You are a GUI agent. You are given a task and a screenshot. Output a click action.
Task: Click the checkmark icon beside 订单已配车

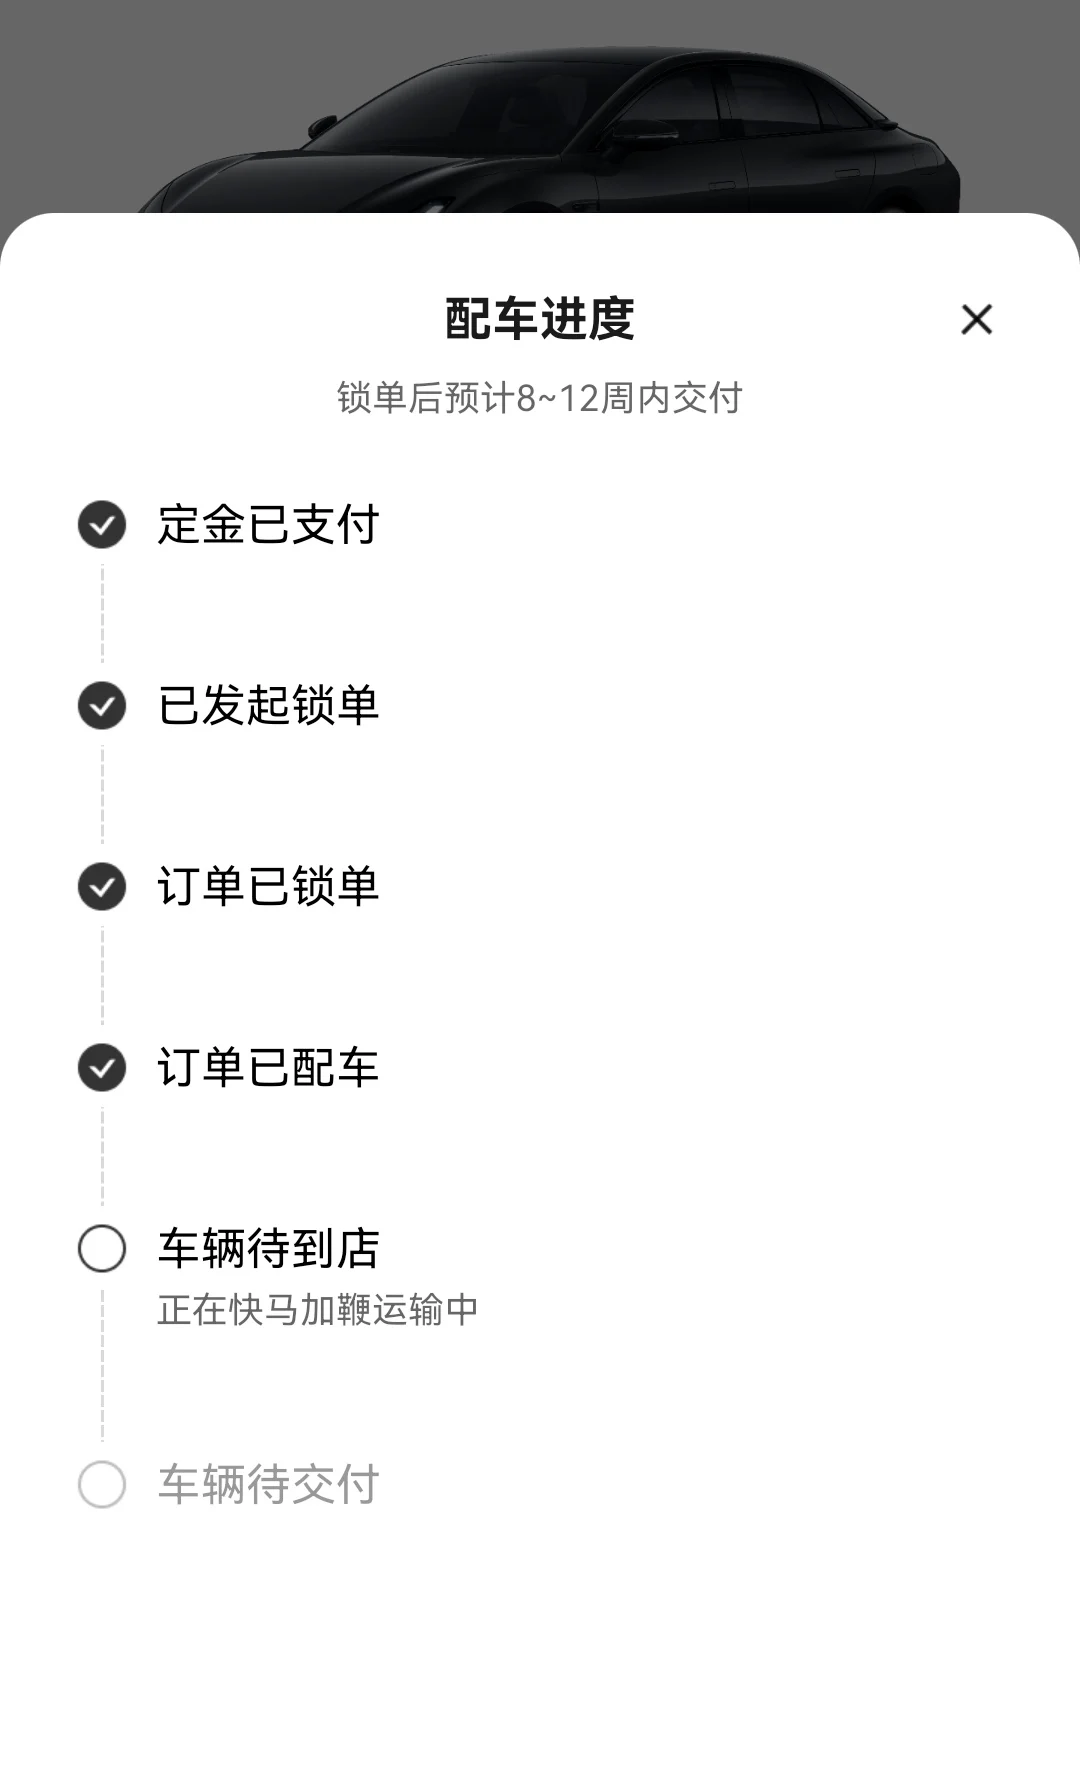coord(102,1067)
